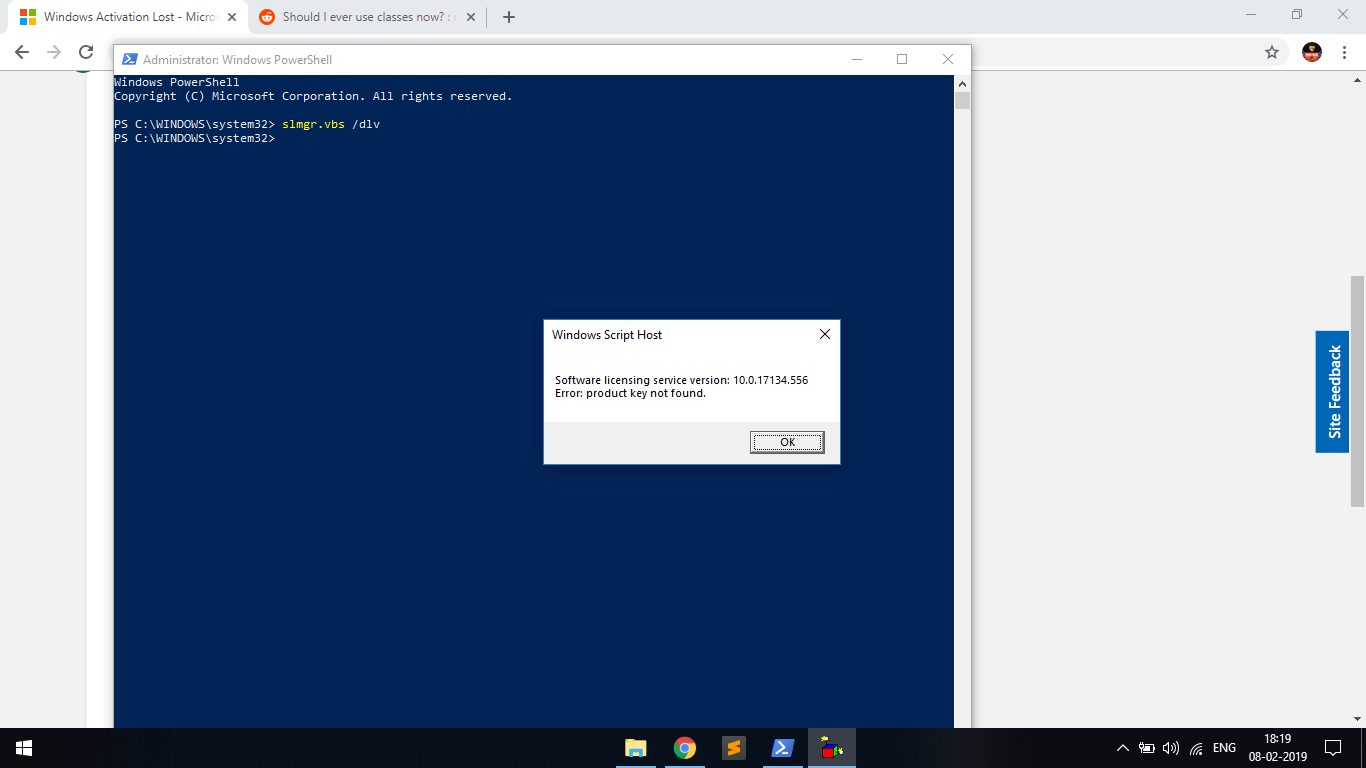This screenshot has width=1366, height=768.
Task: Close the PowerShell window
Action: [948, 60]
